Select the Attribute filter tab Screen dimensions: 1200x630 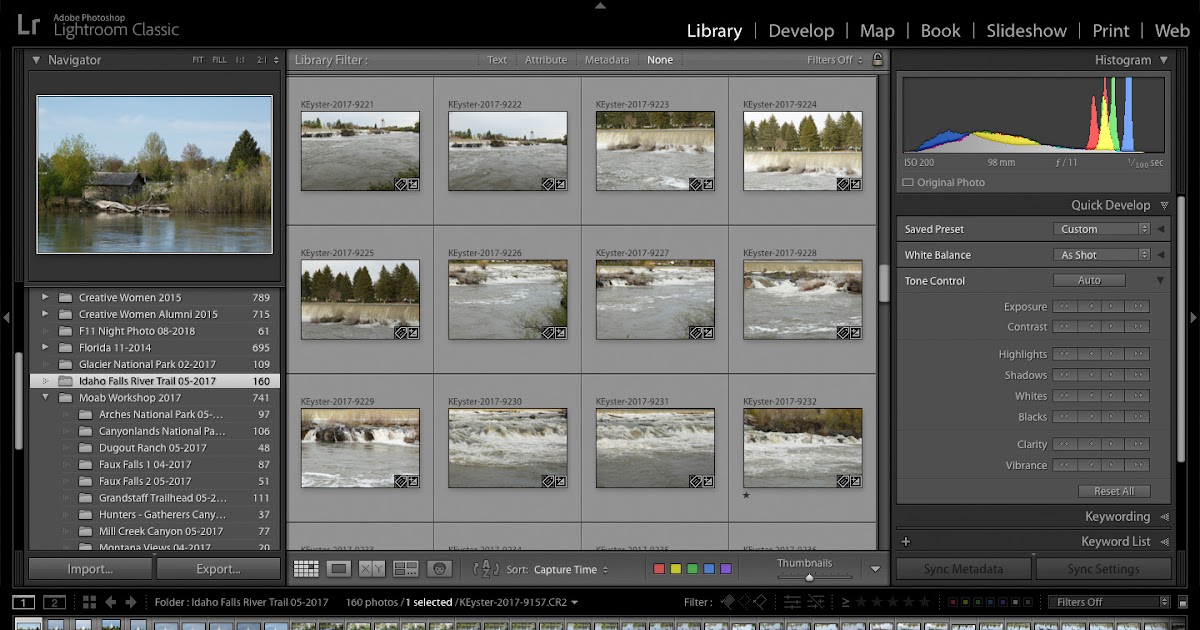546,59
